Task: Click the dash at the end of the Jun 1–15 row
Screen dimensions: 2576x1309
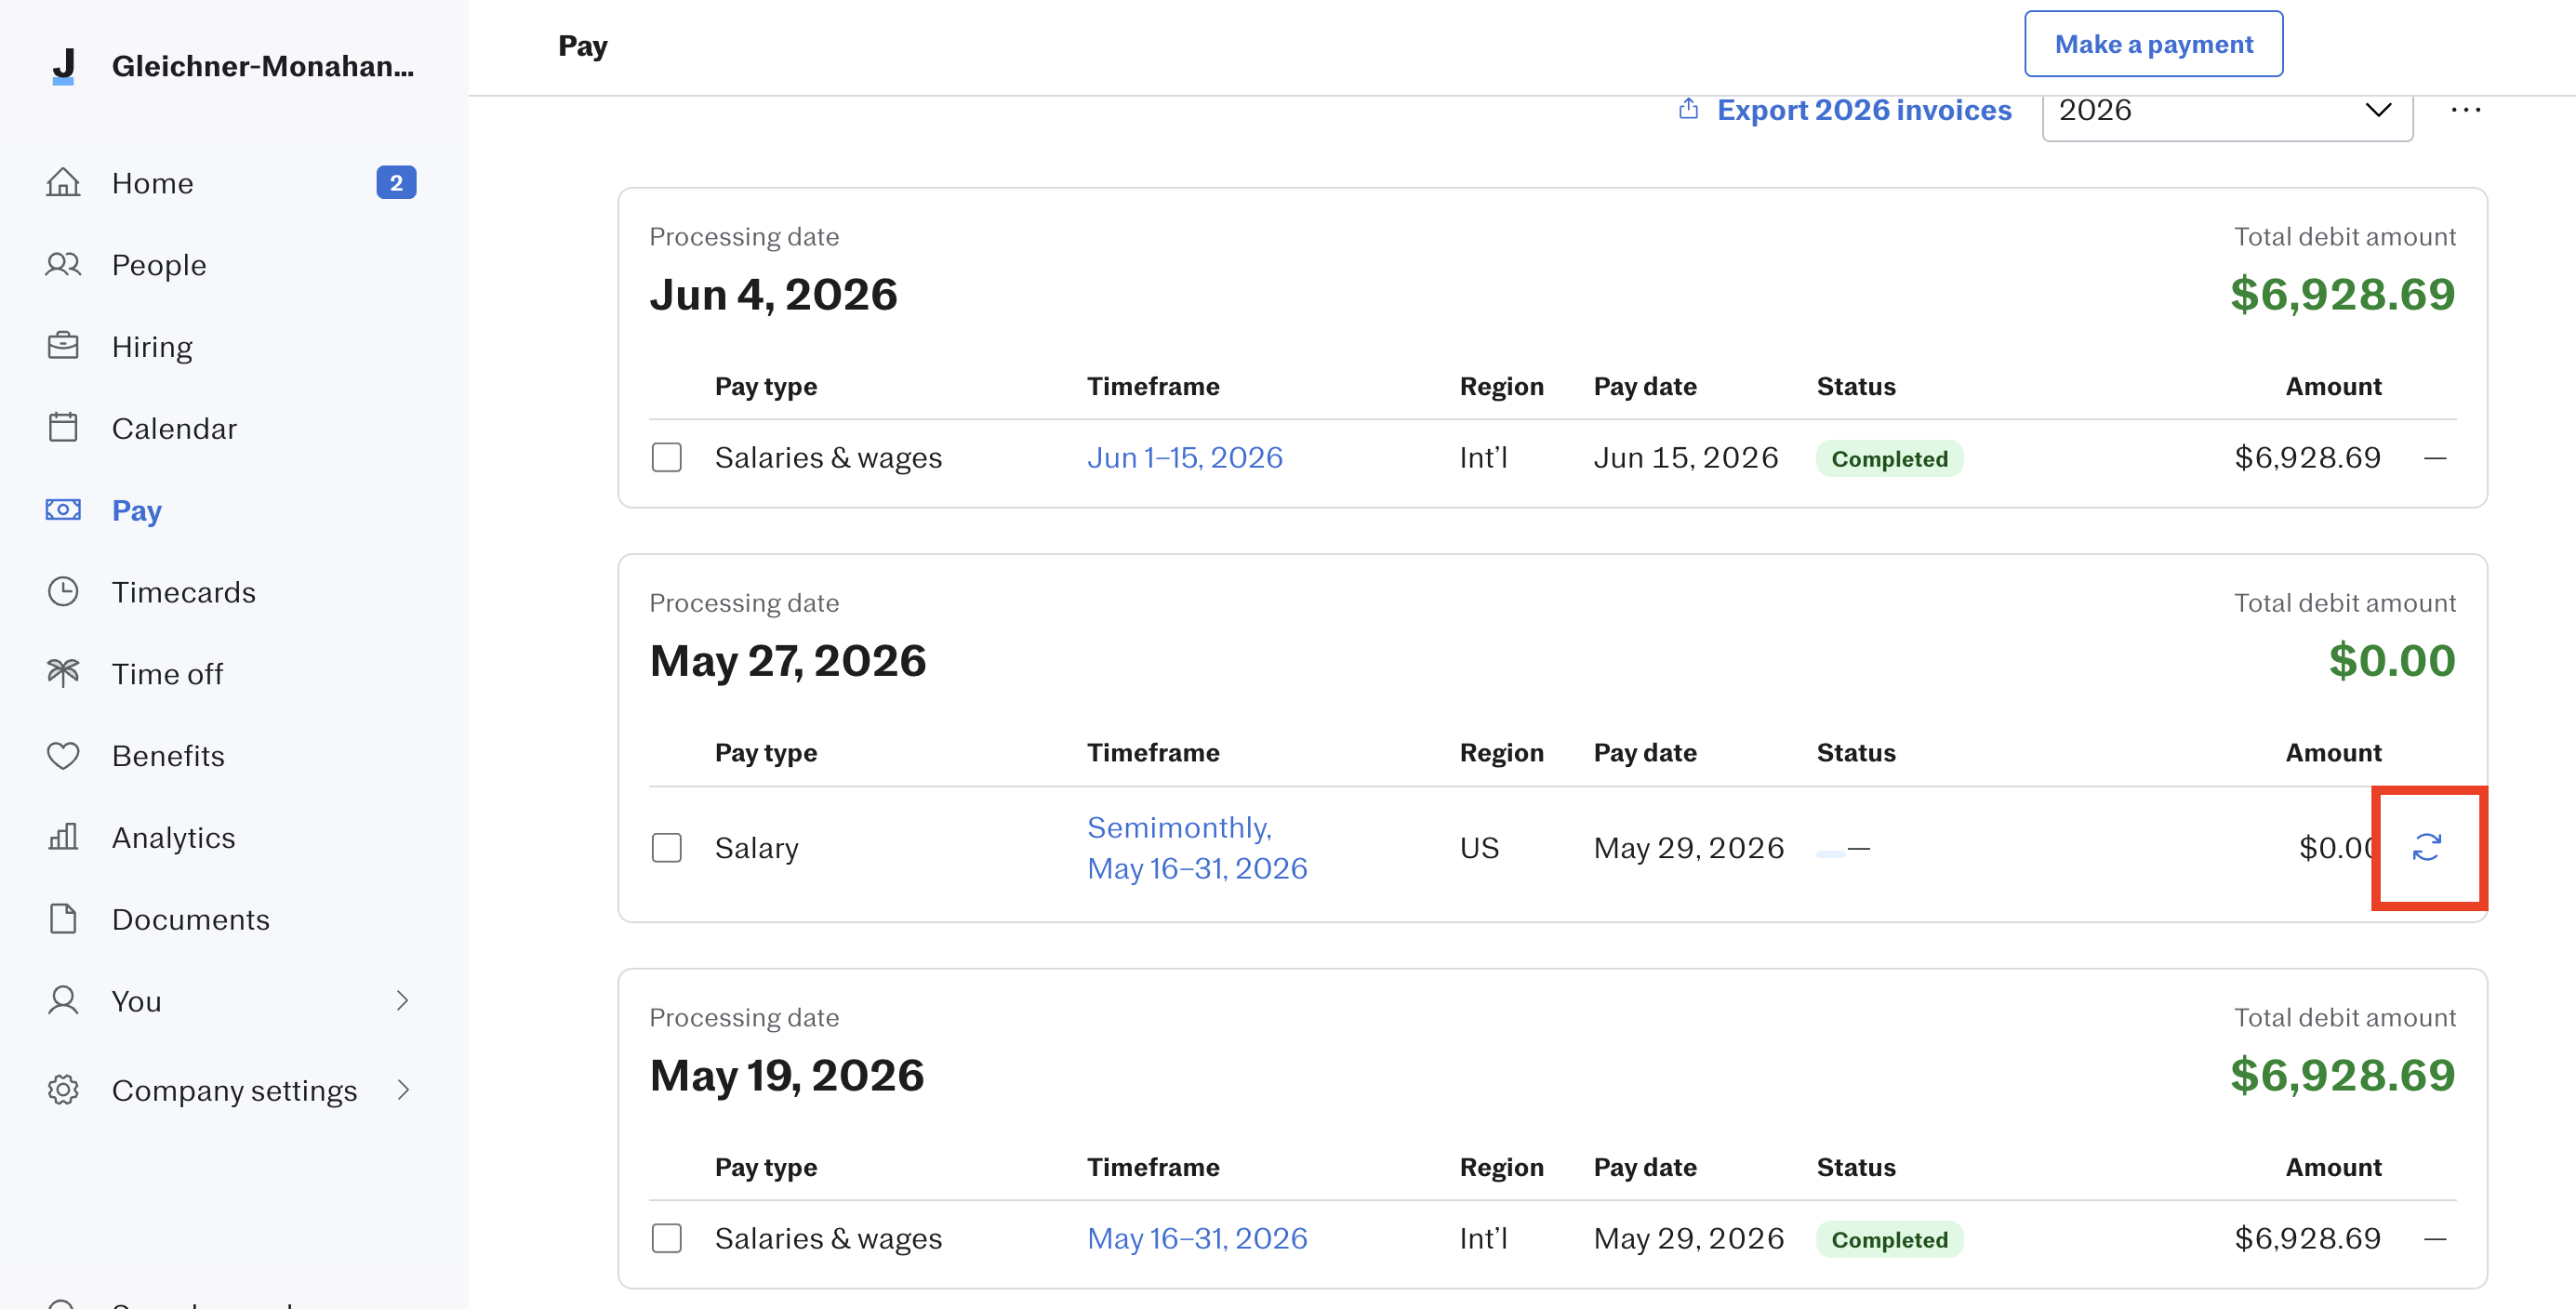Action: (x=2435, y=458)
